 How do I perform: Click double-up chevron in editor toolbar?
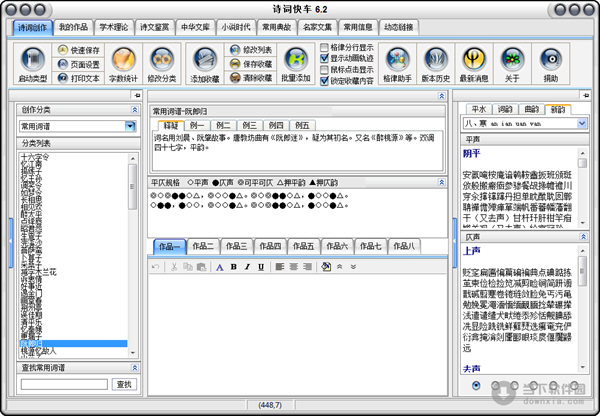tap(339, 267)
